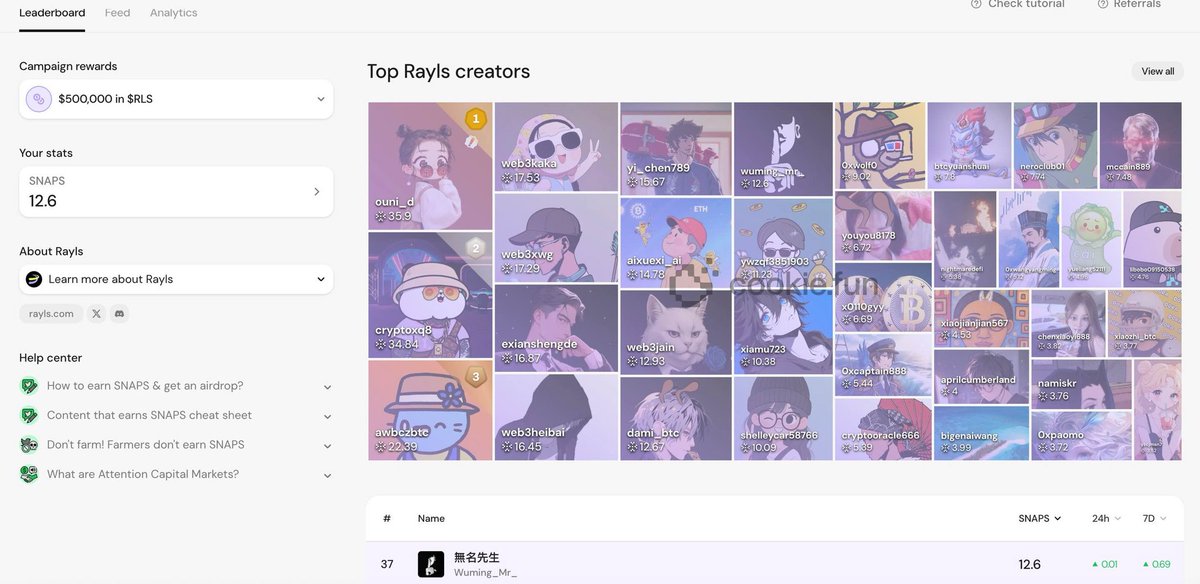Screen dimensions: 1200x584
Task: Open xiaojianjian567 creator tile
Action: click(x=981, y=318)
